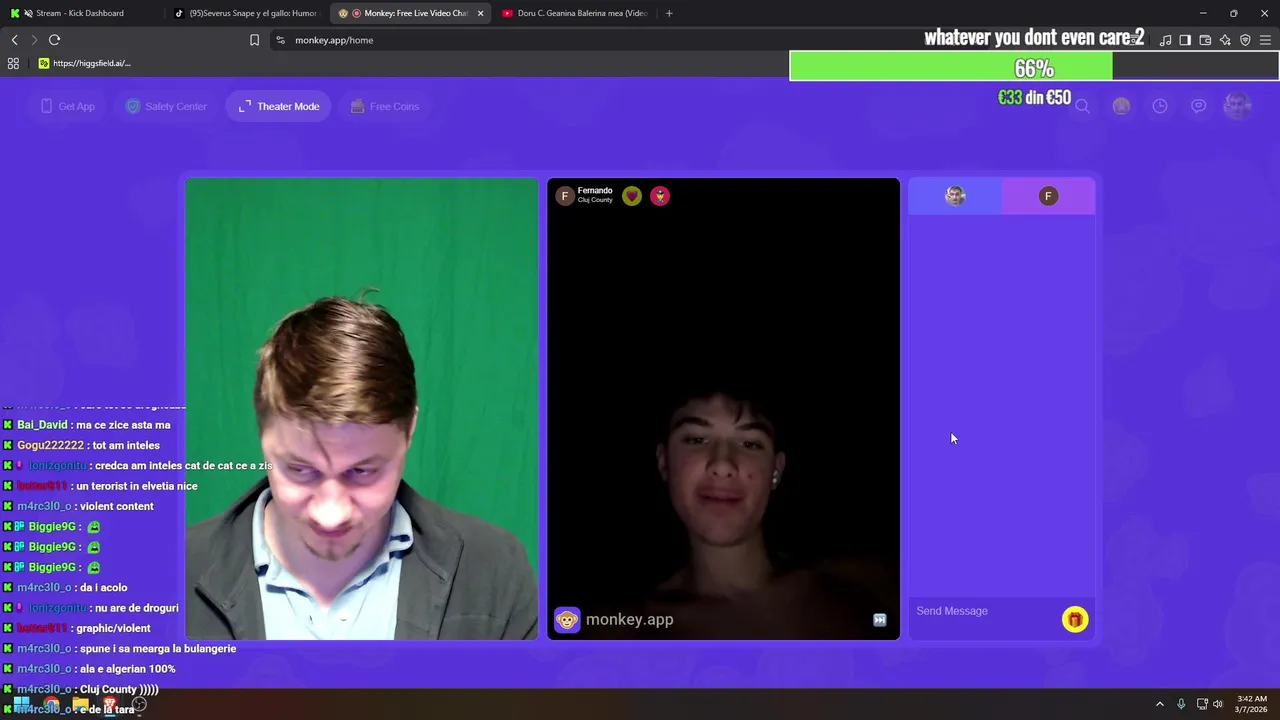The width and height of the screenshot is (1280, 720).
Task: Click Fernando's profile name in the video
Action: tap(595, 190)
